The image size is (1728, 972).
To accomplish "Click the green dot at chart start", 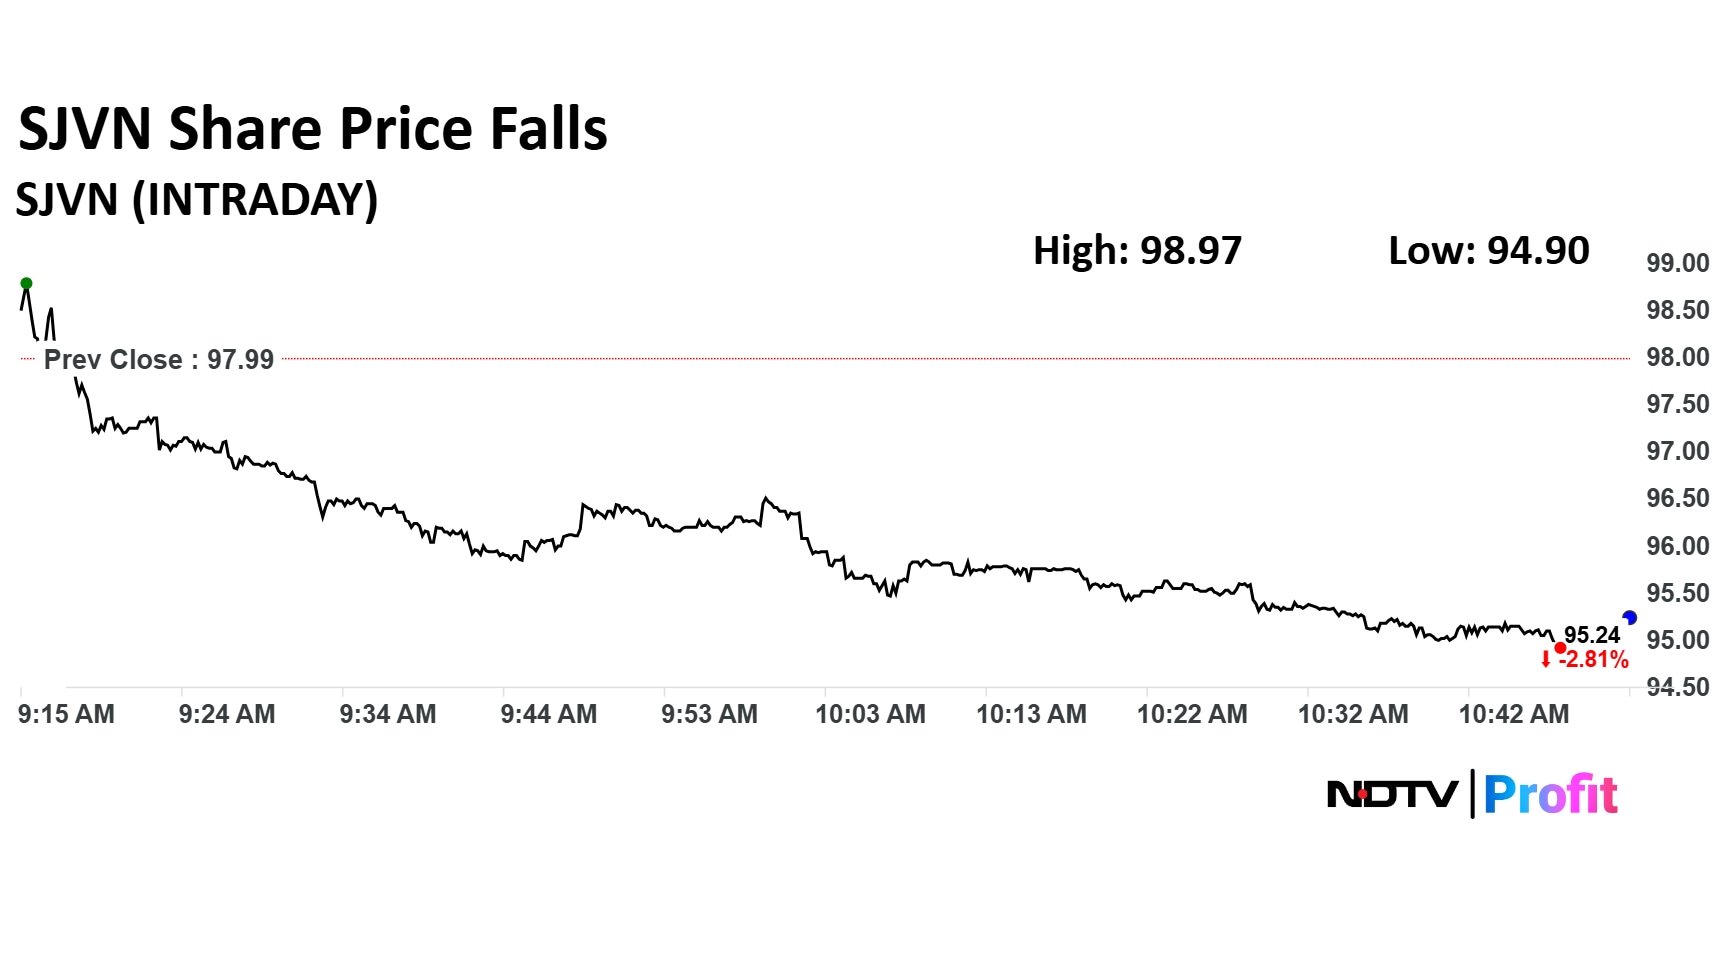I will 26,283.
